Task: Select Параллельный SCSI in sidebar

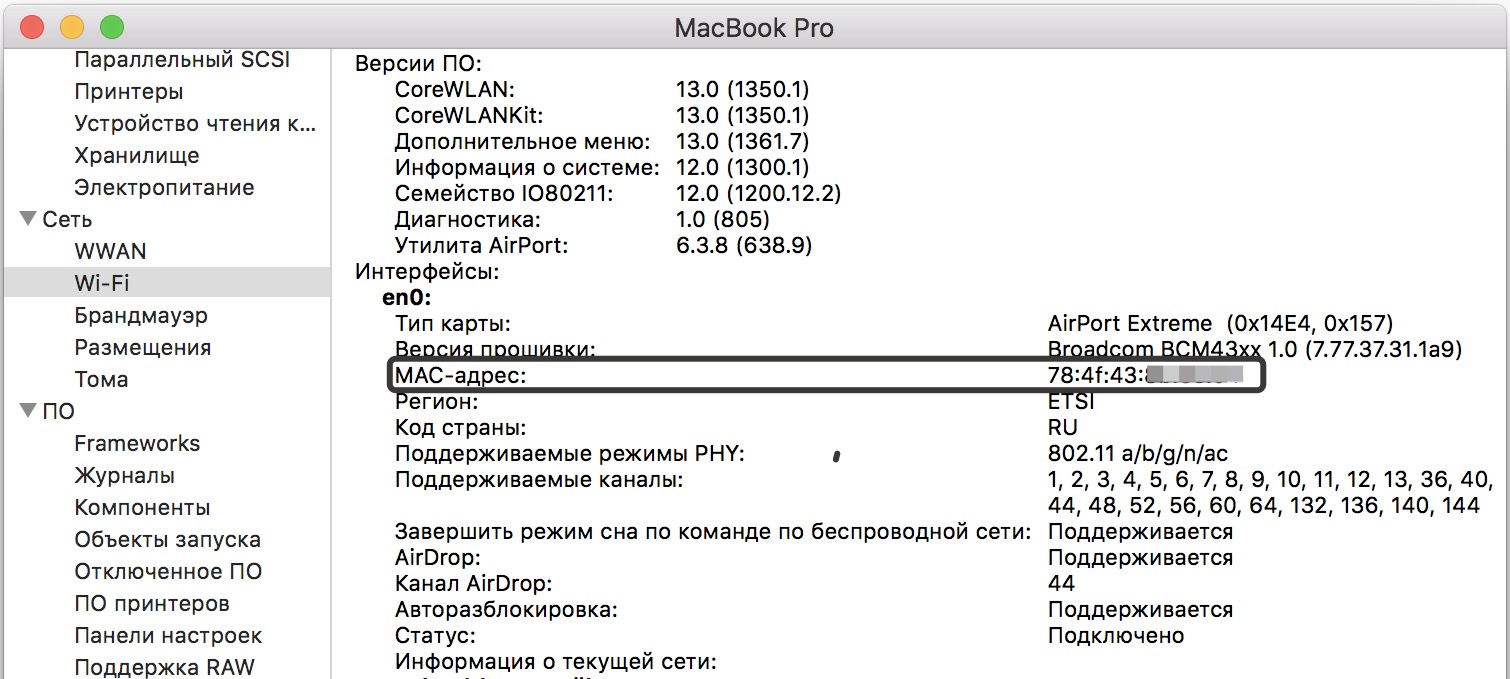Action: (x=182, y=60)
